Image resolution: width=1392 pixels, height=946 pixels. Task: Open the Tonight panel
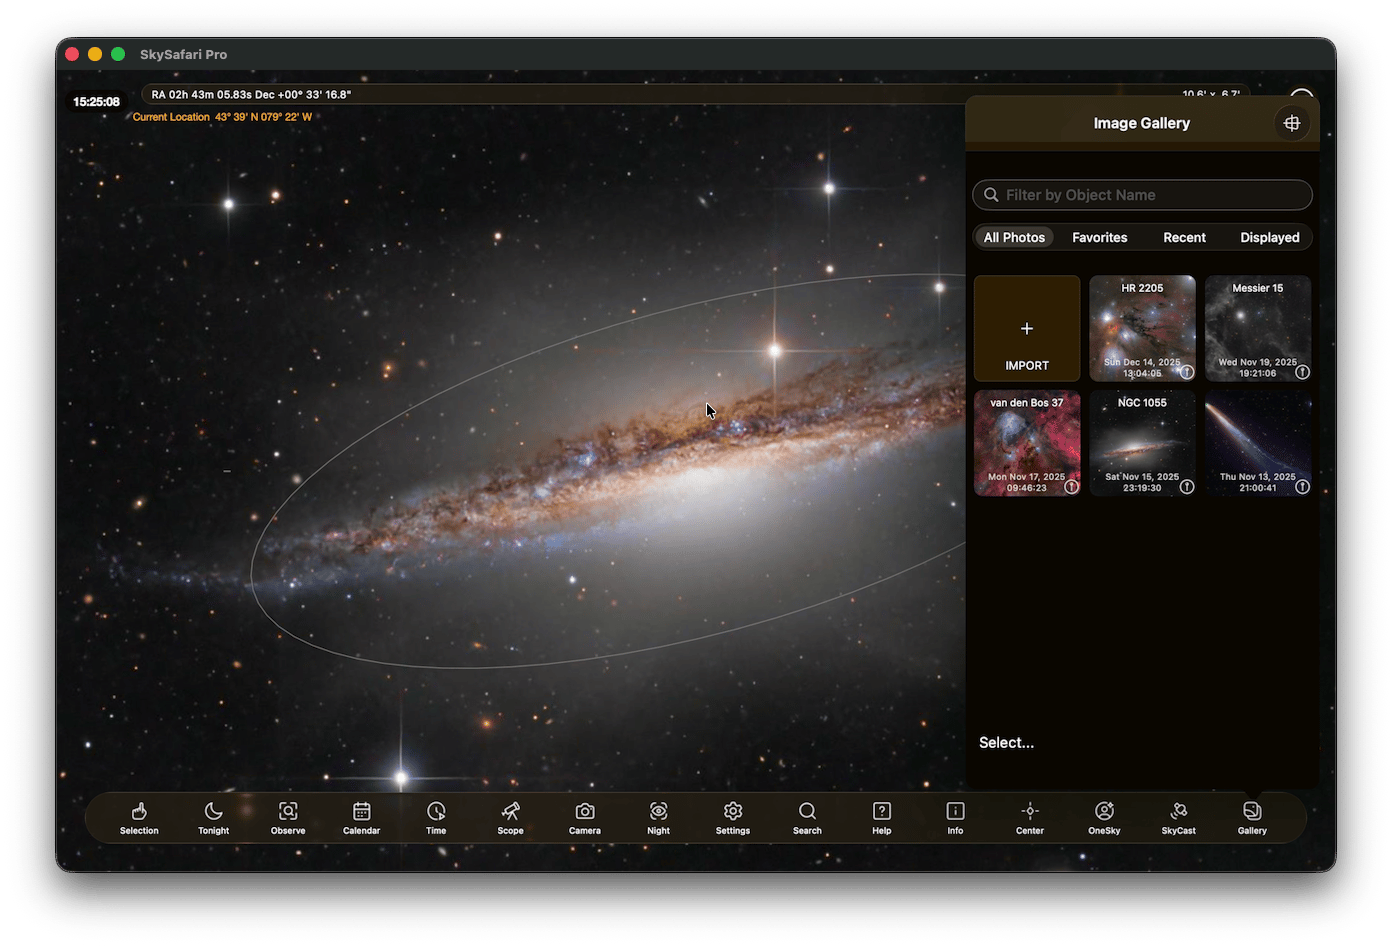coord(213,817)
